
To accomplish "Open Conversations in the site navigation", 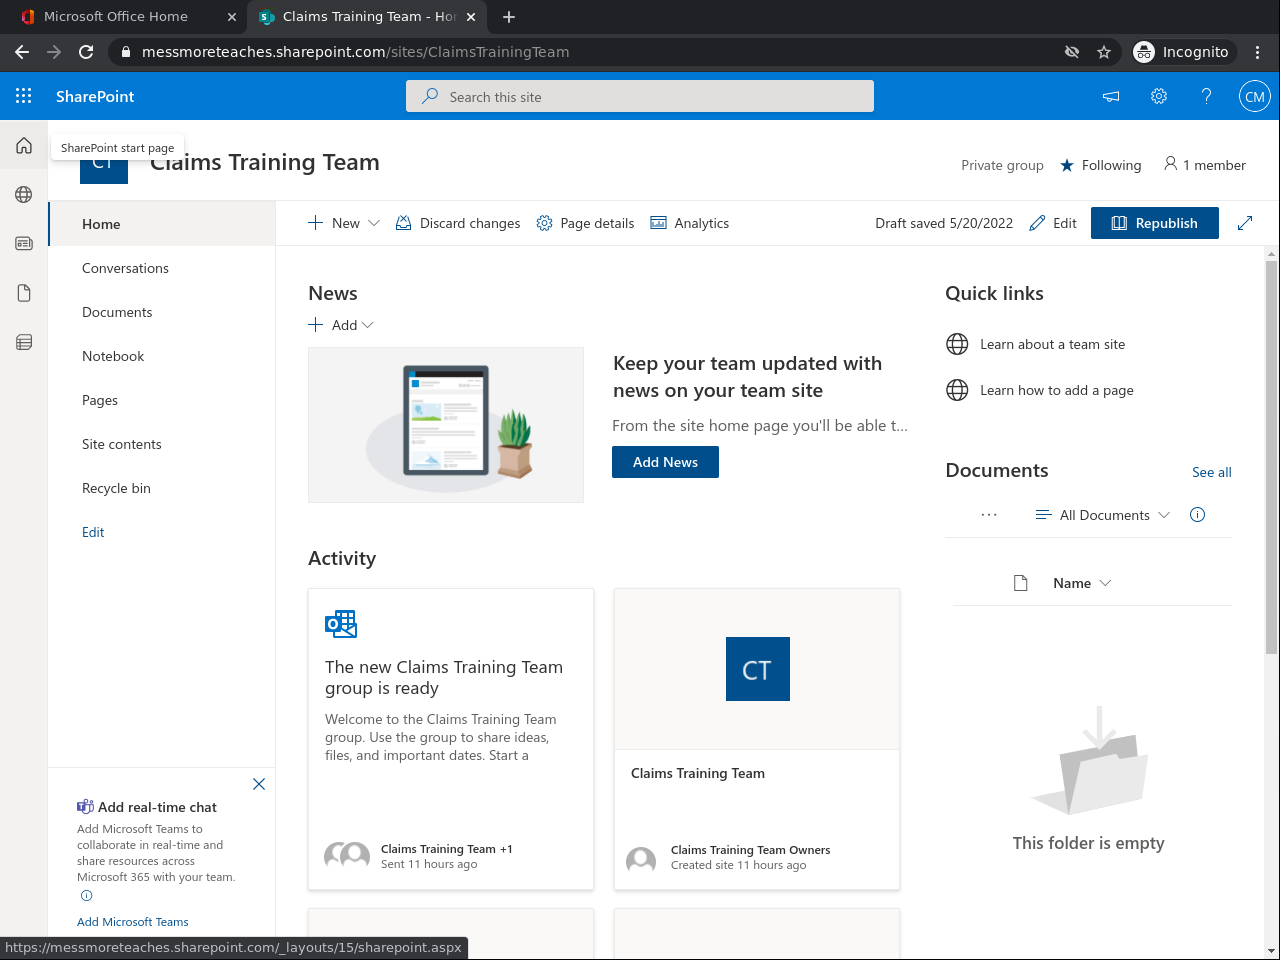I will point(125,268).
